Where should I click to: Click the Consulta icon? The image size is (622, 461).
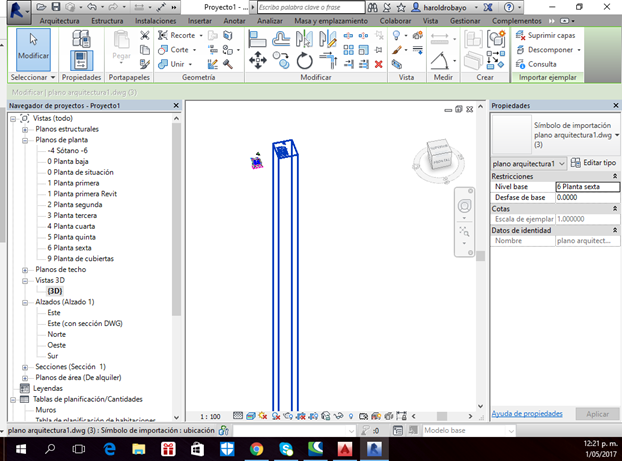click(520, 64)
